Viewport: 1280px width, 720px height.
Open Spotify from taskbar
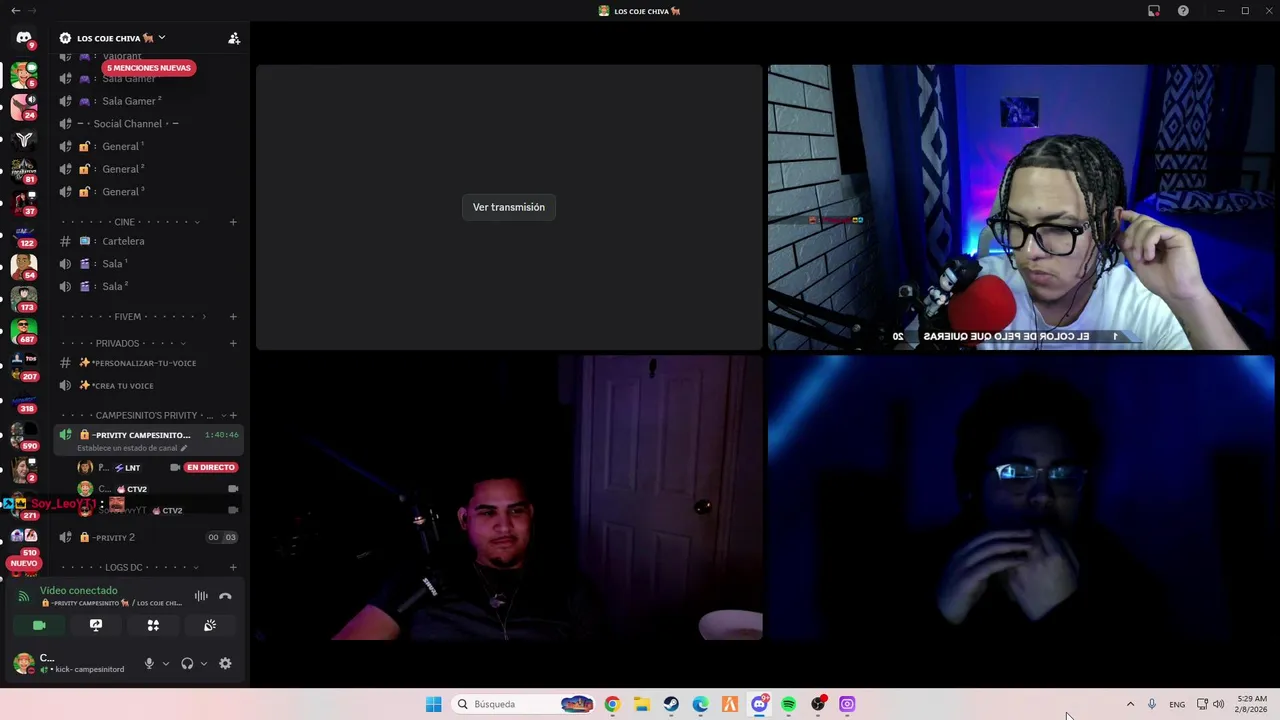point(788,704)
